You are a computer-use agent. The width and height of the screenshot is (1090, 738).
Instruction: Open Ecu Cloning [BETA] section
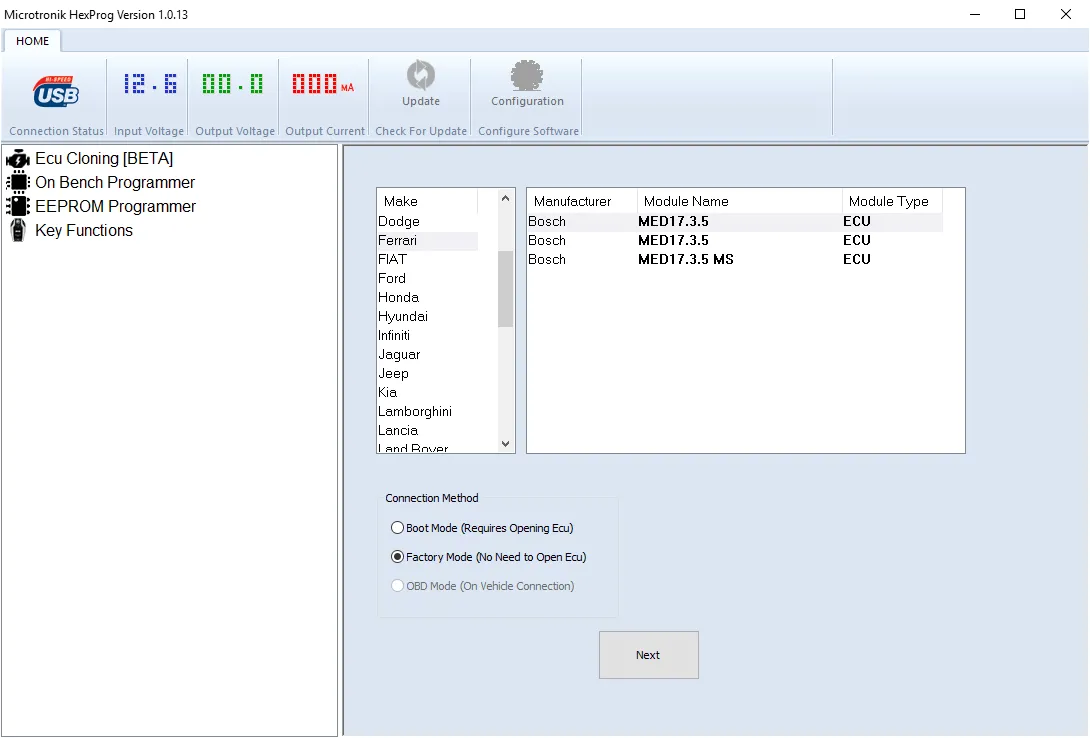pos(104,158)
